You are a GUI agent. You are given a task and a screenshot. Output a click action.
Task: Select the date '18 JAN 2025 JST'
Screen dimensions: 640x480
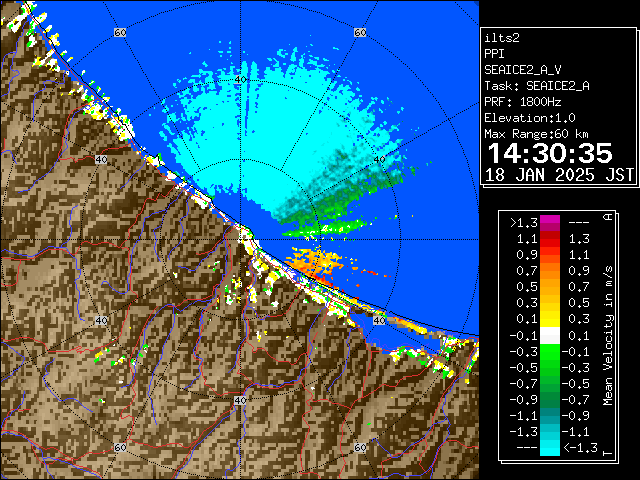tap(559, 175)
